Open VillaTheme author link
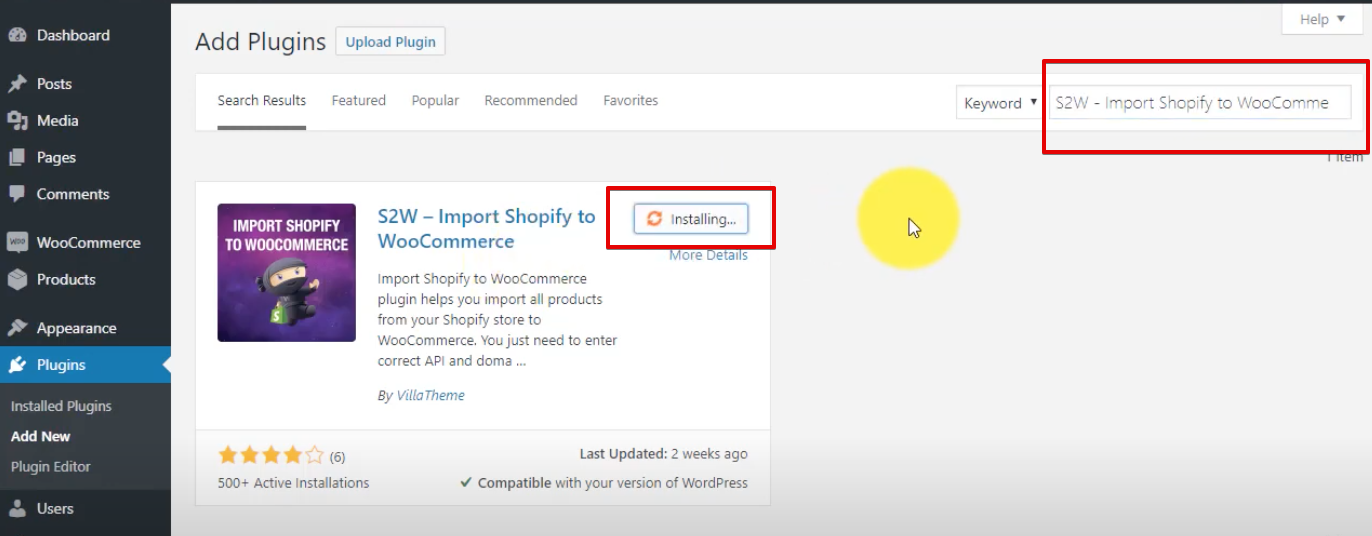1372x536 pixels. (431, 395)
